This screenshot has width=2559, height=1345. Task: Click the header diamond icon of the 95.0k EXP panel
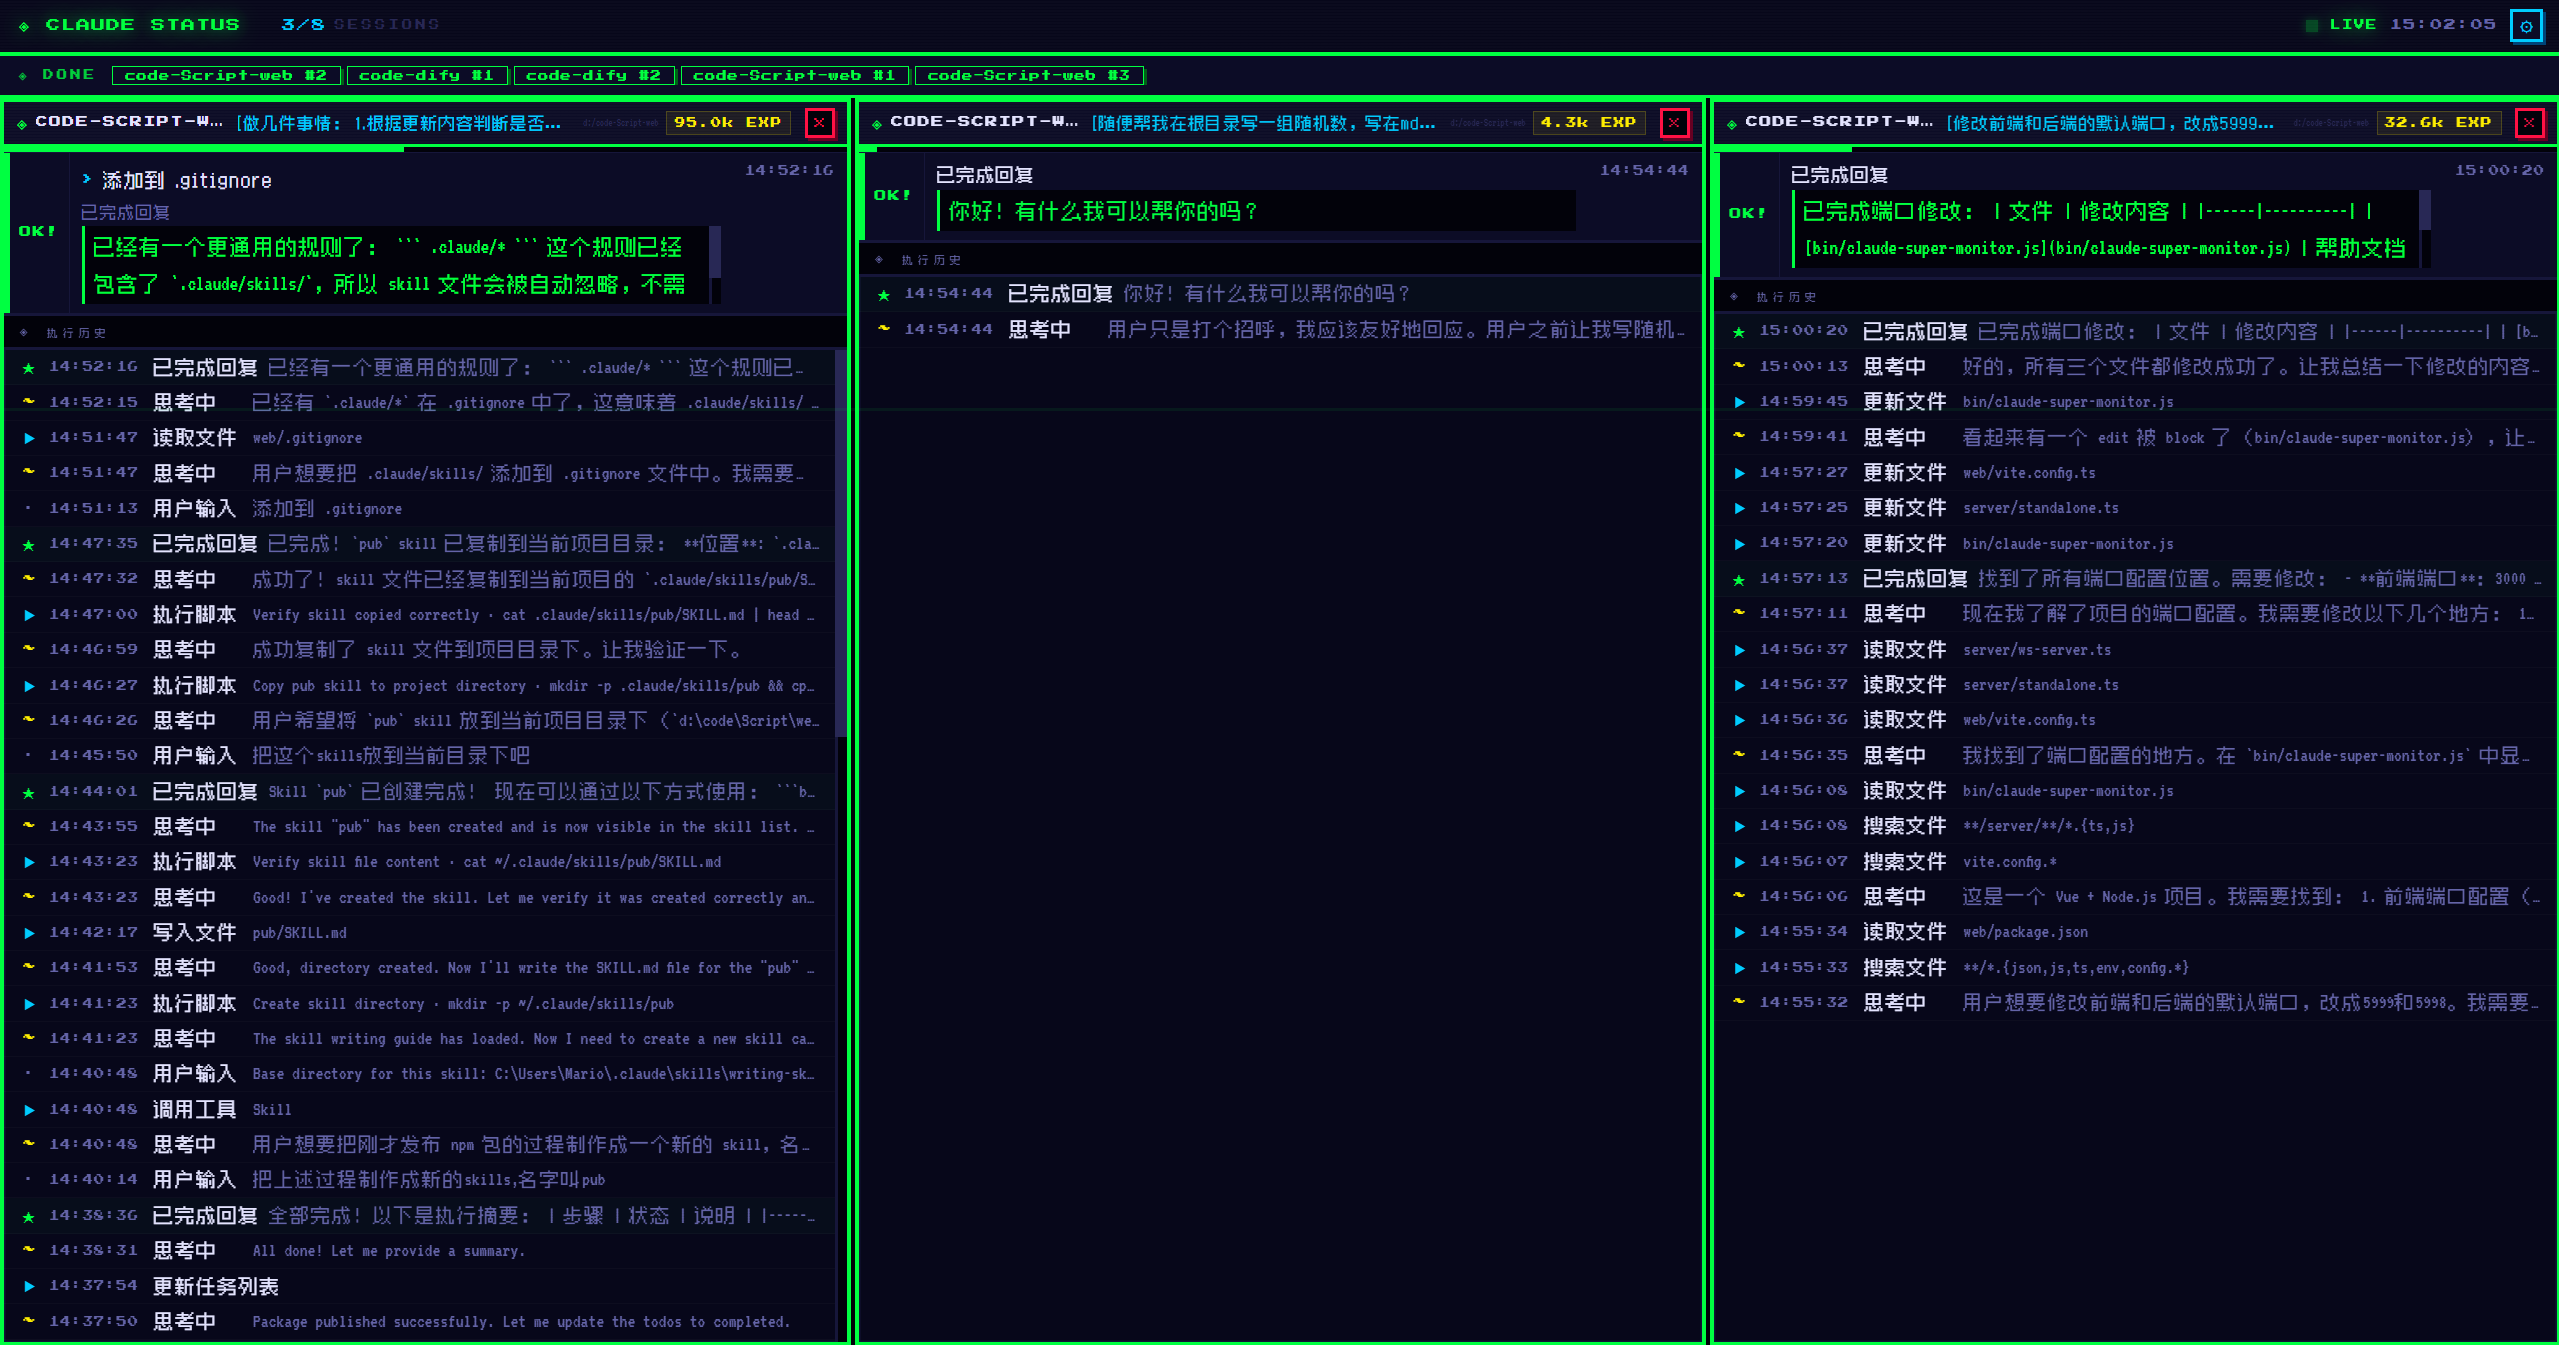coord(22,124)
